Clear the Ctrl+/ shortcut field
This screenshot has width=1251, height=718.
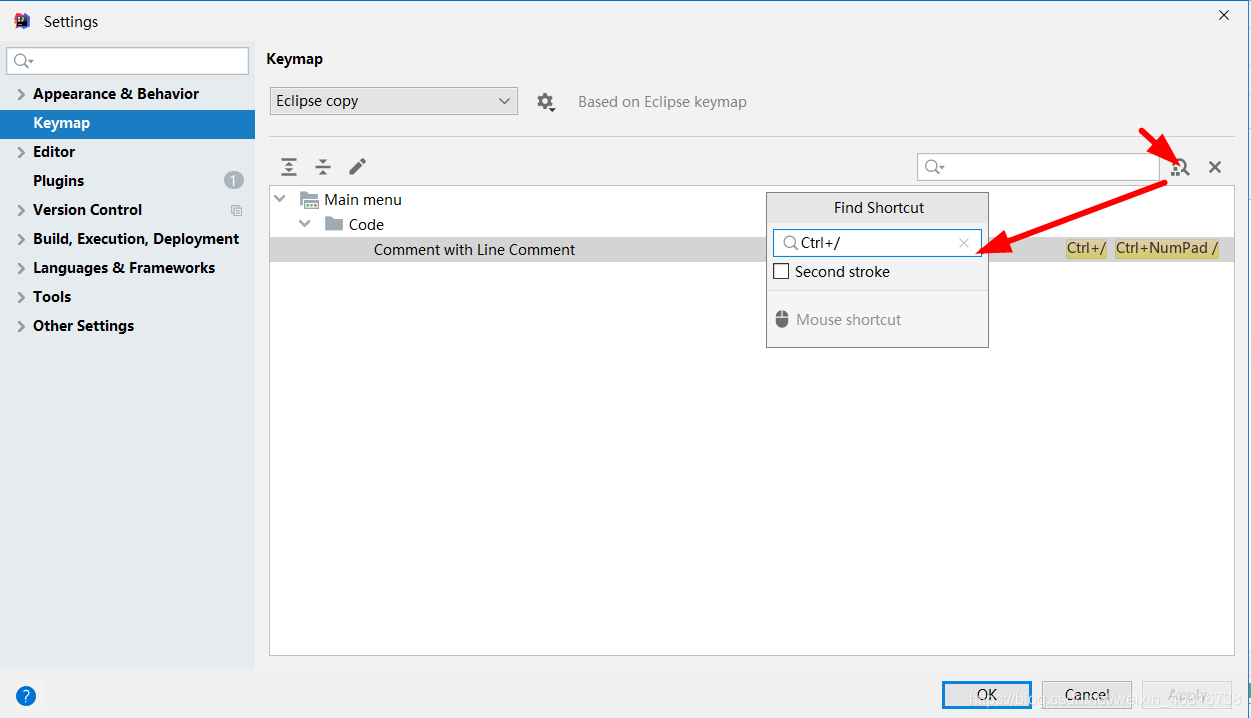click(x=964, y=243)
